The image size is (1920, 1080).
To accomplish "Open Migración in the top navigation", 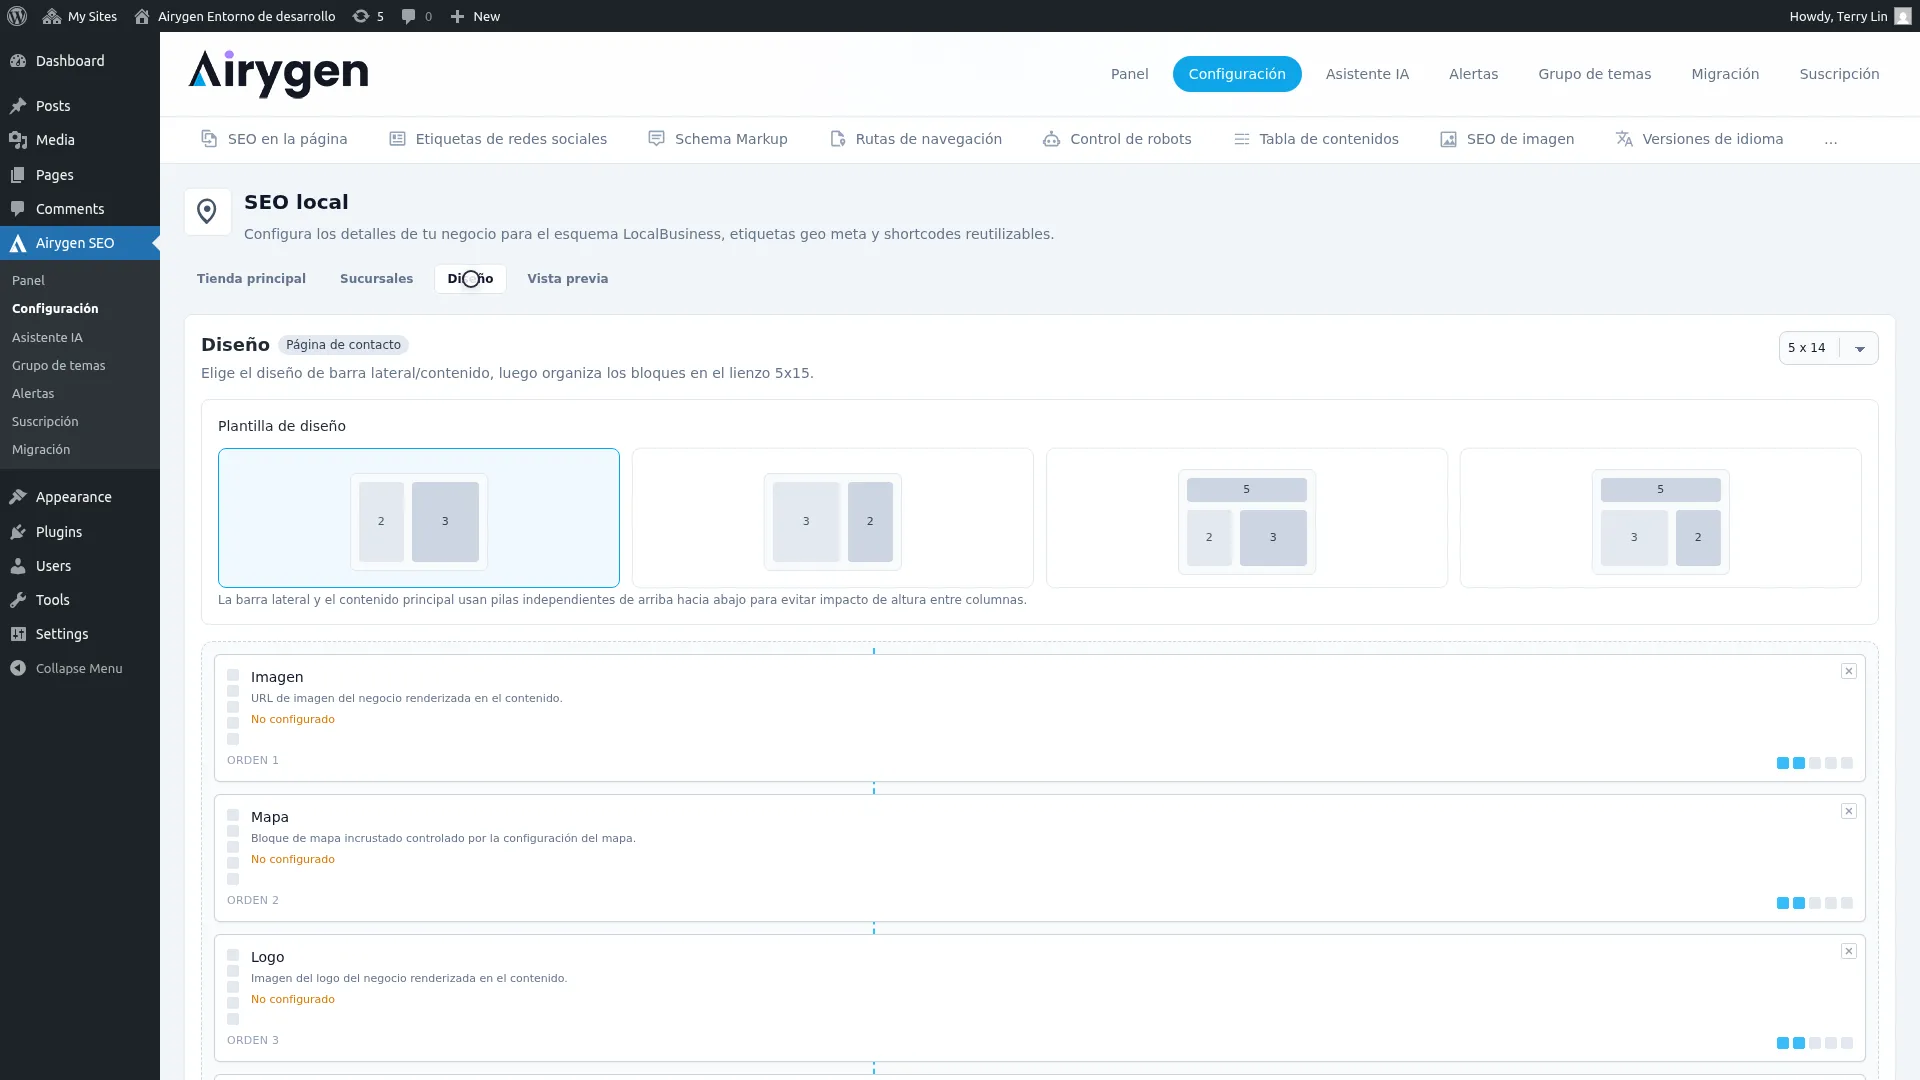I will [x=1725, y=74].
